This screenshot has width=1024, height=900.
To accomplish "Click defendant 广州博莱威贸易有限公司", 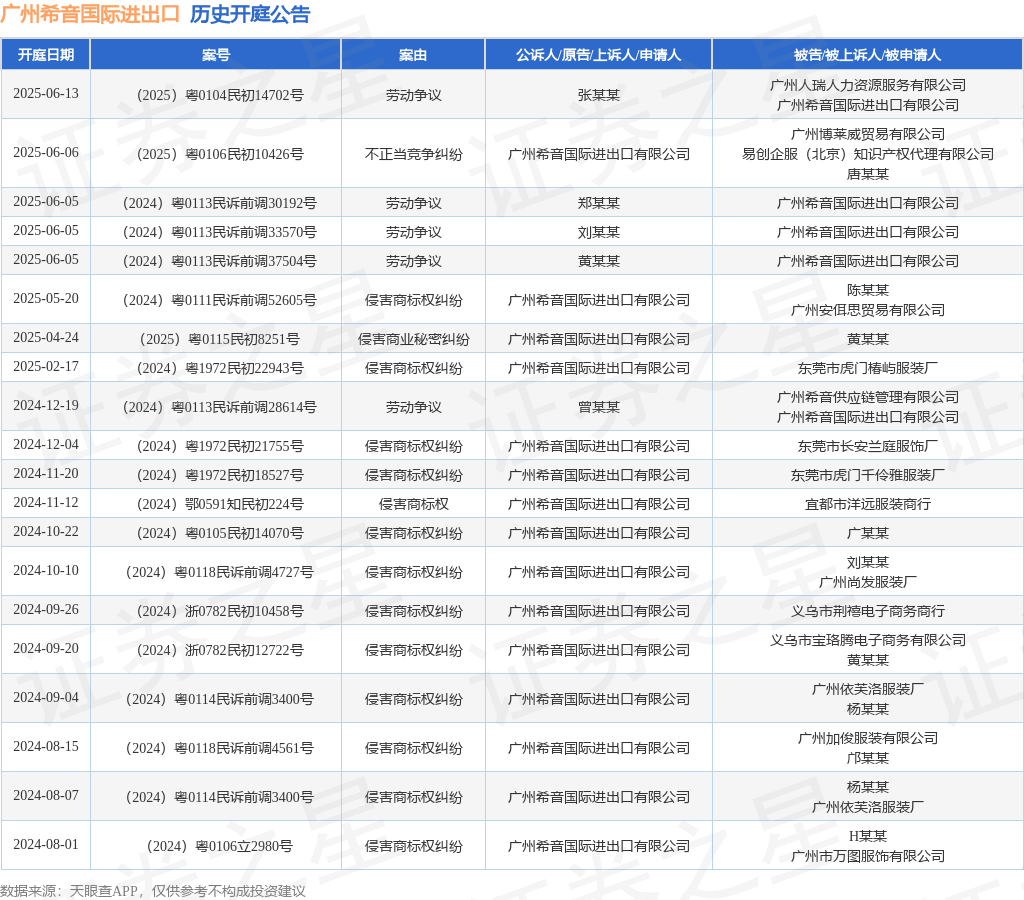I will pyautogui.click(x=868, y=134).
